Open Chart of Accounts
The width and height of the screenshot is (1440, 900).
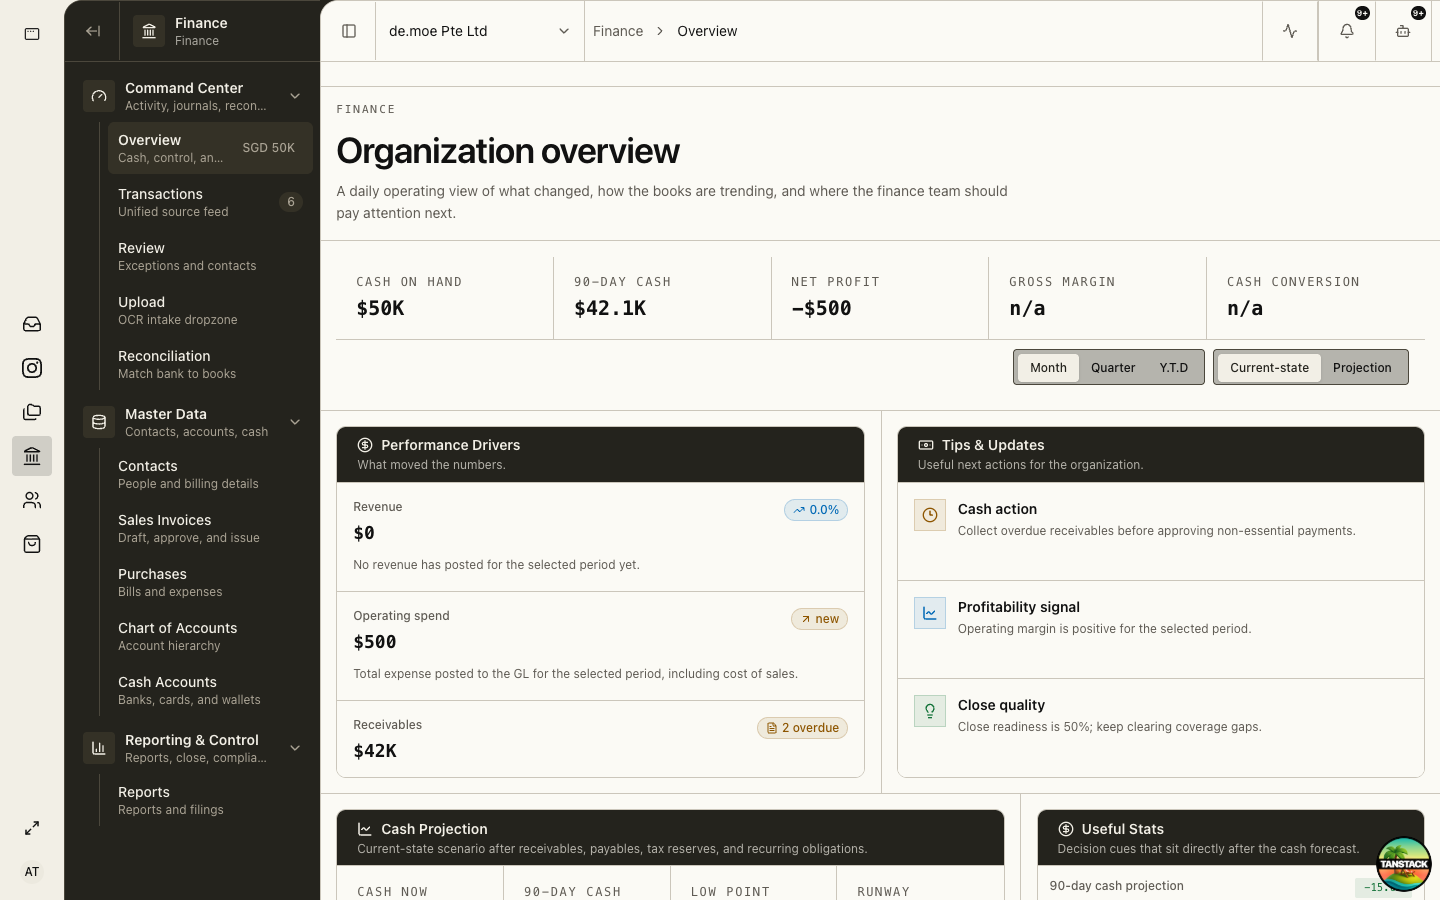(210, 636)
